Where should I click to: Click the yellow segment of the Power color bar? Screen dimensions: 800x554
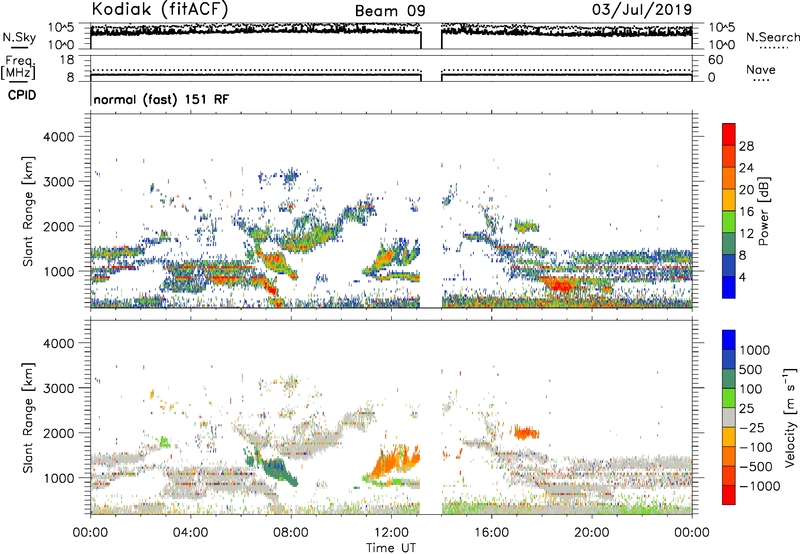(729, 200)
